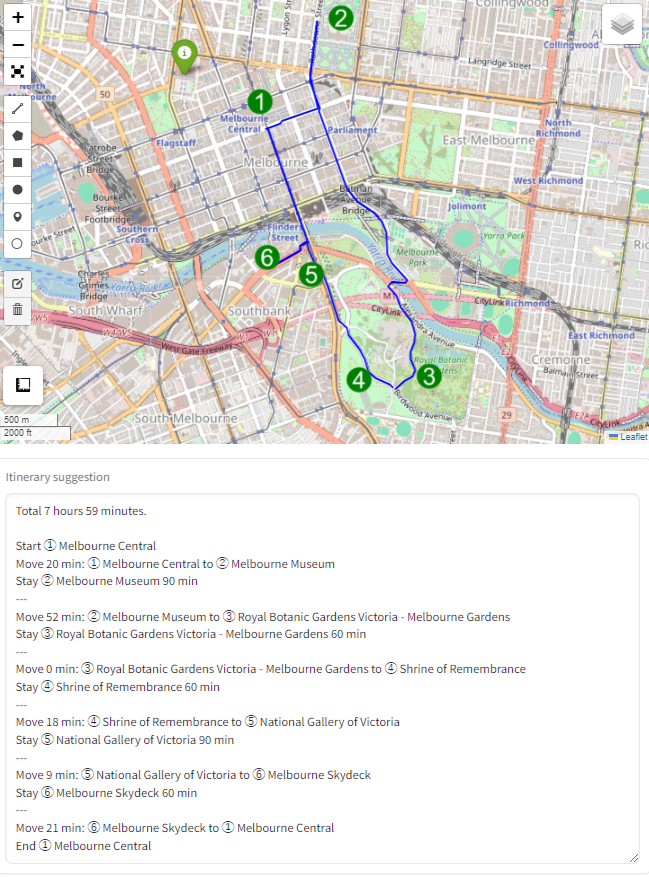Select the draw rectangle tool
This screenshot has height=877, width=649.
point(18,163)
